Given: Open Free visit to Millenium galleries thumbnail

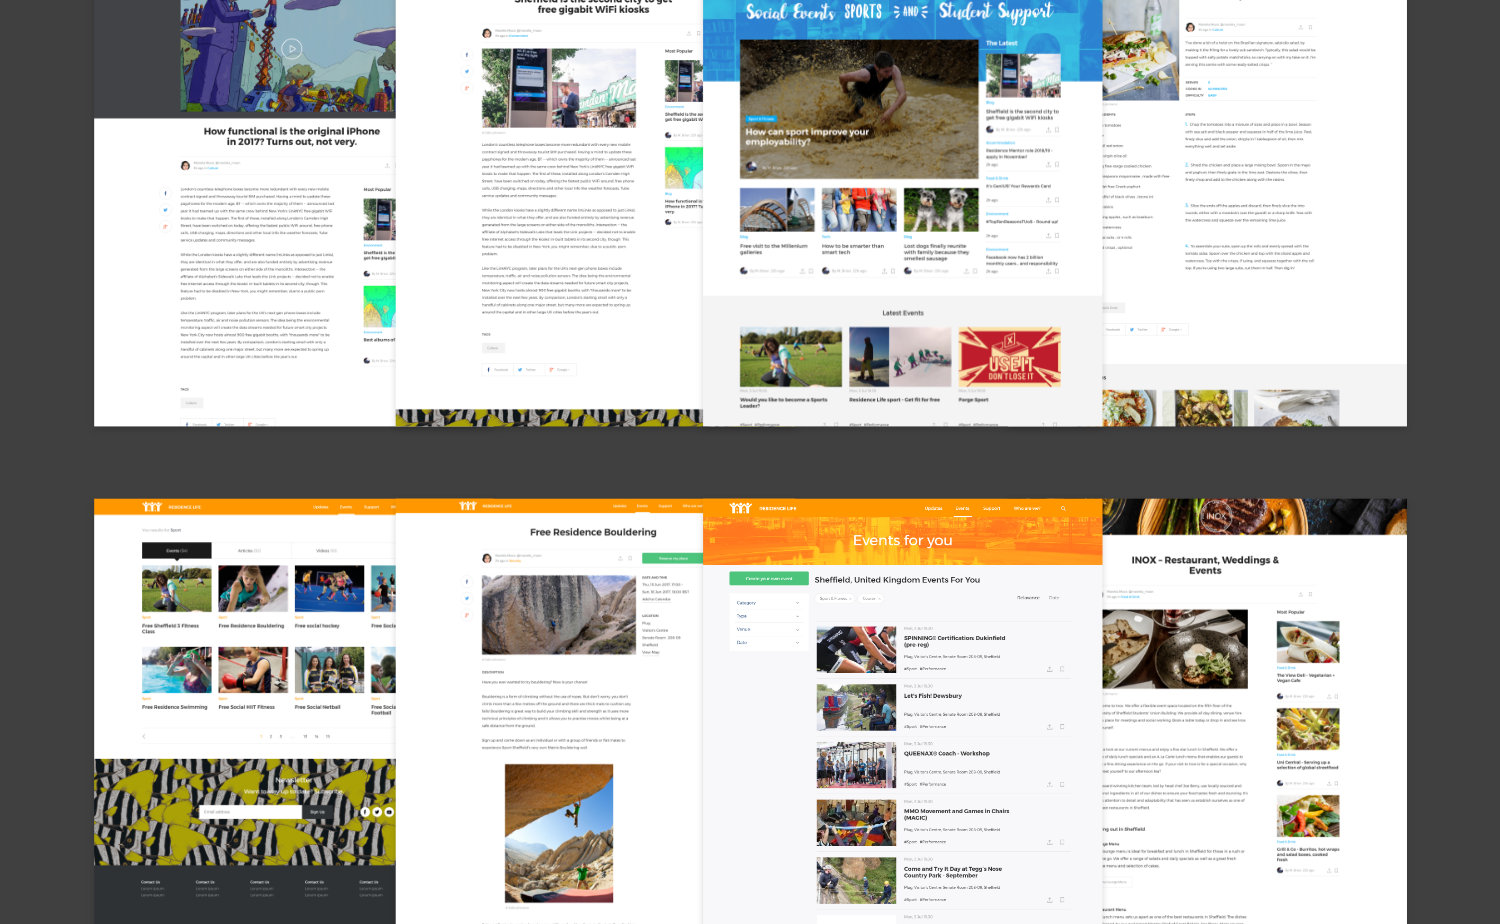Looking at the screenshot, I should point(777,210).
